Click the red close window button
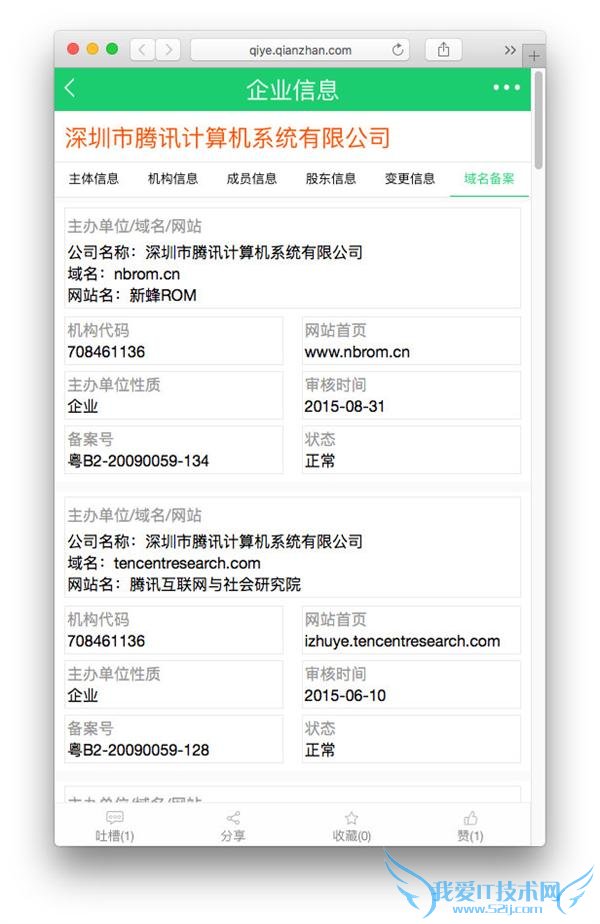 (73, 49)
